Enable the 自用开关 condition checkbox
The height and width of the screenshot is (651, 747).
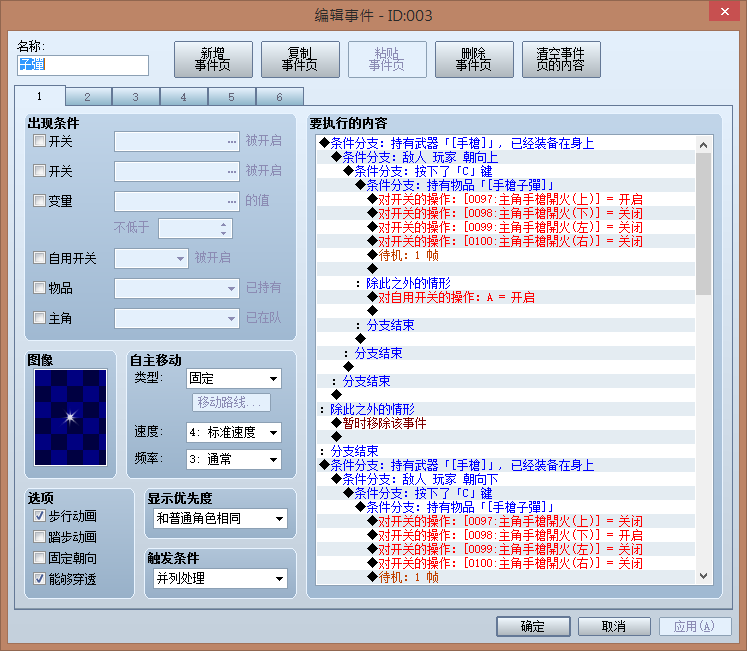coord(39,258)
